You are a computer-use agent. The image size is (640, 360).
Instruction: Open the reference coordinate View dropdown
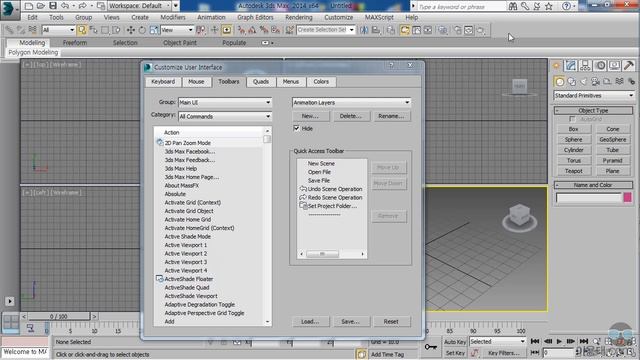click(177, 30)
